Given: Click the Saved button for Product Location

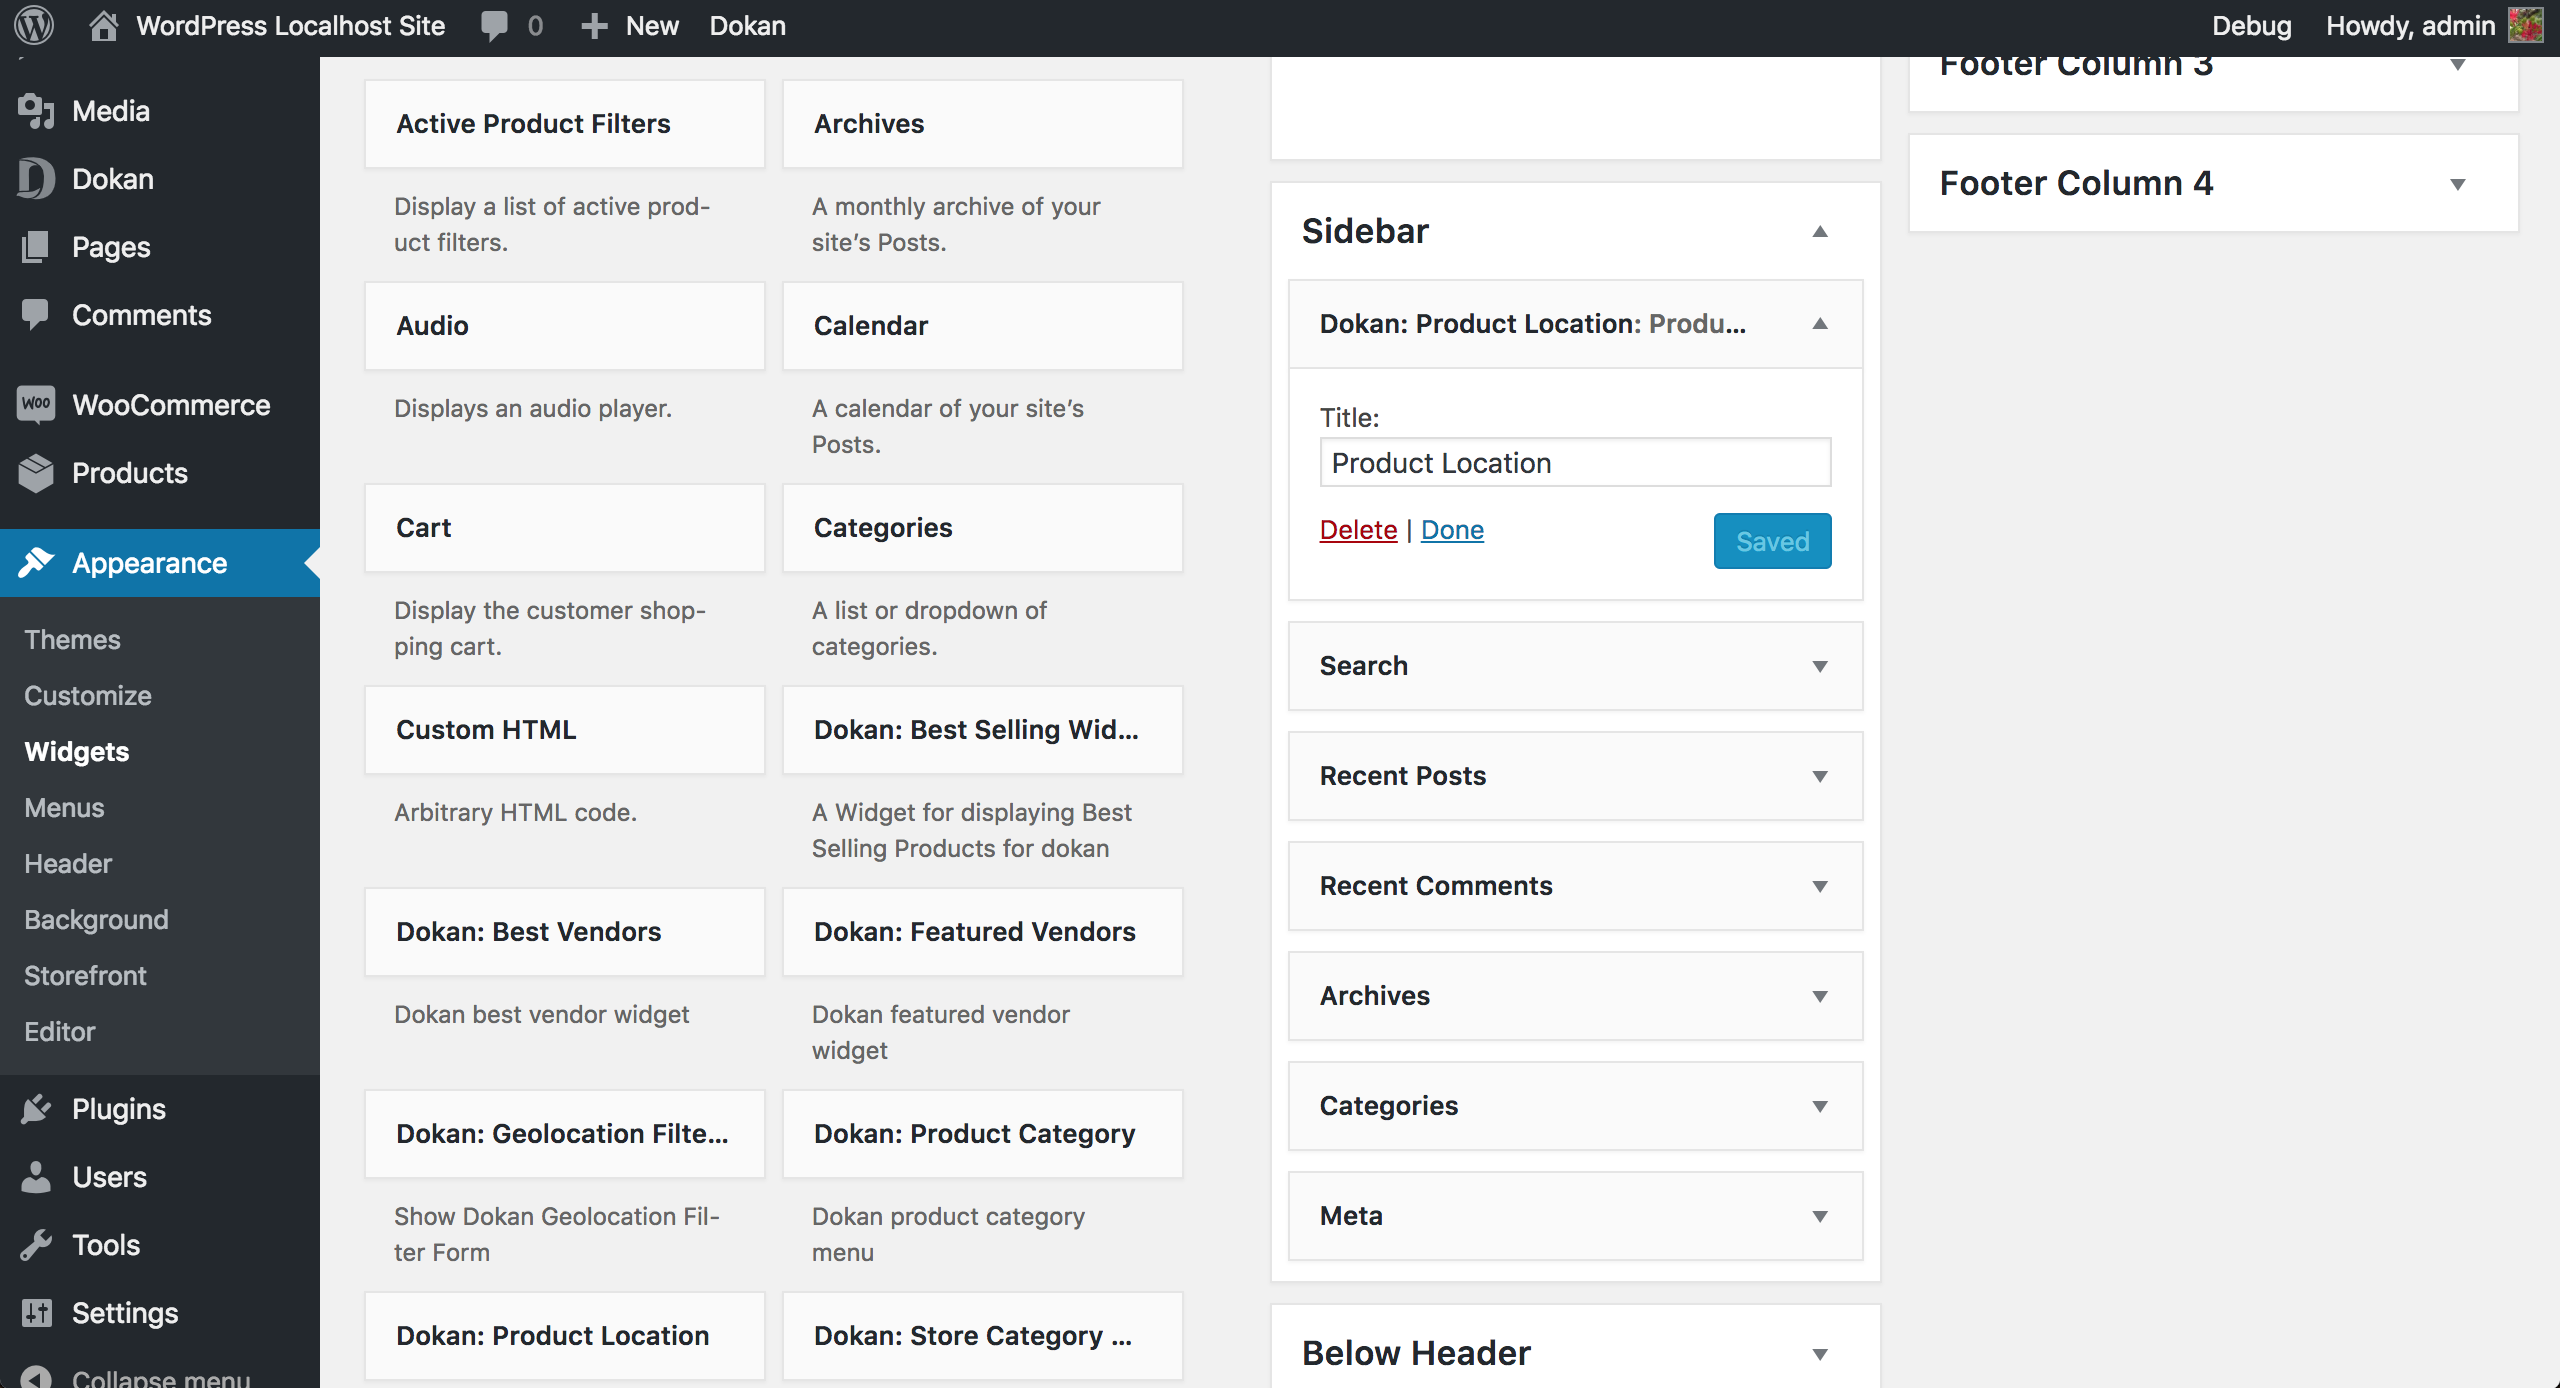Looking at the screenshot, I should click(x=1772, y=540).
